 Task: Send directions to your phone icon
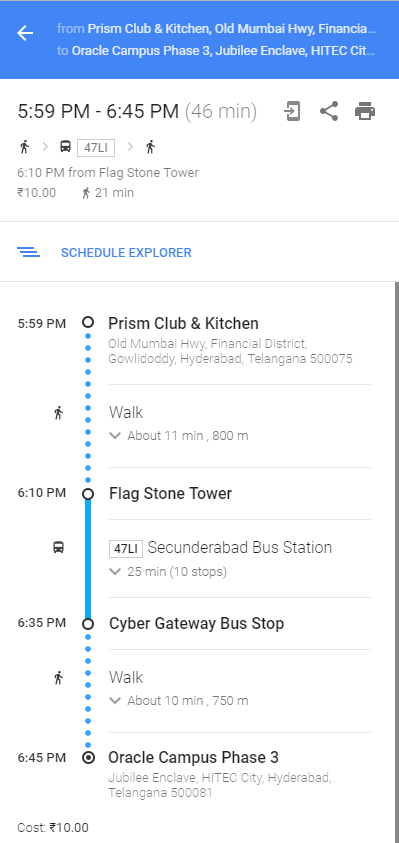tap(292, 111)
